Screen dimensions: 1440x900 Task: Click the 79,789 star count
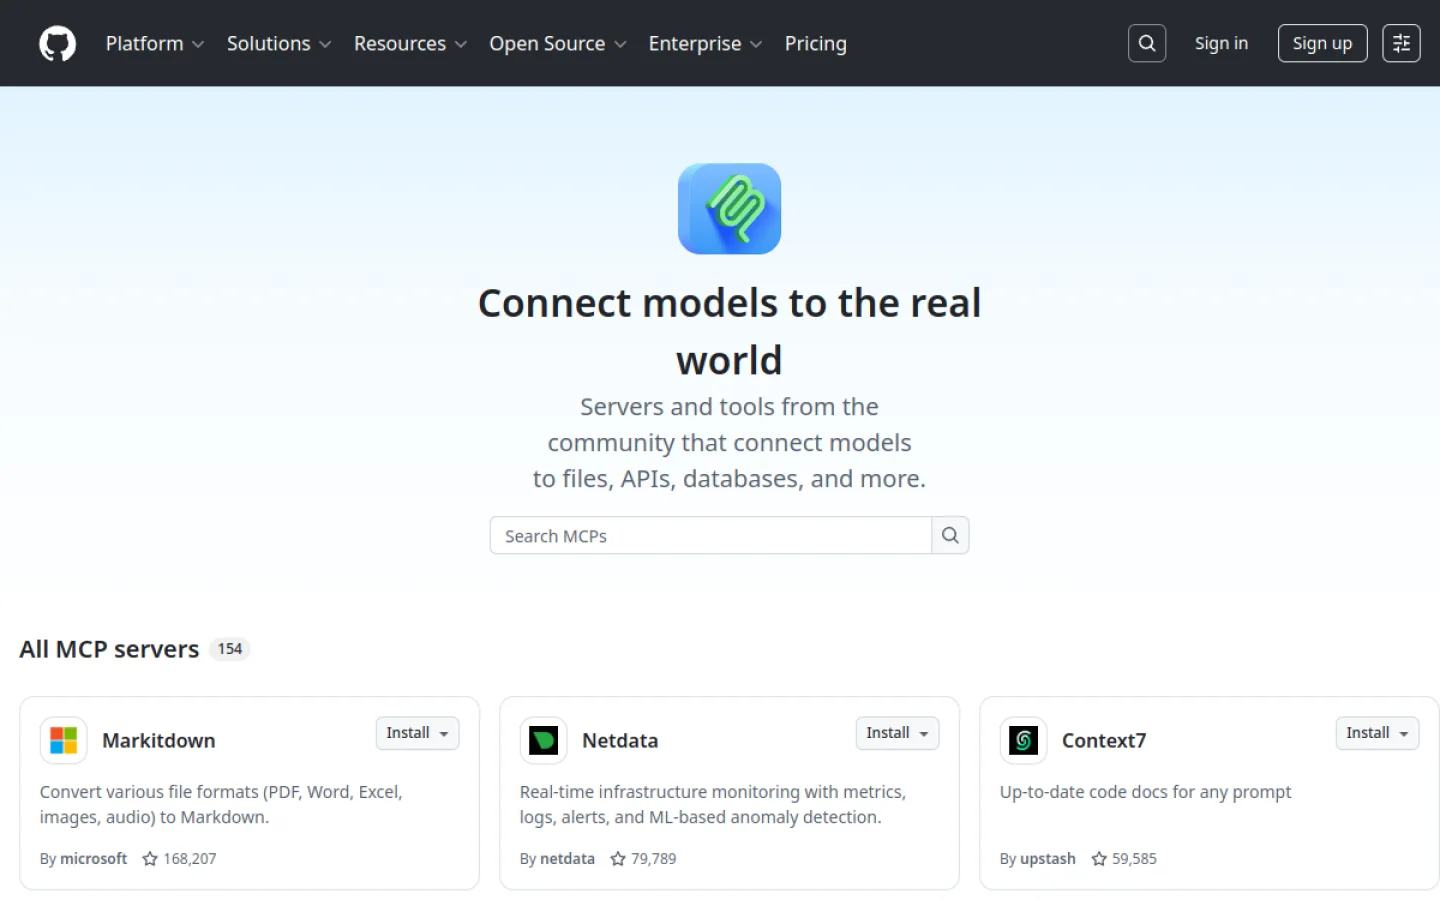(654, 859)
